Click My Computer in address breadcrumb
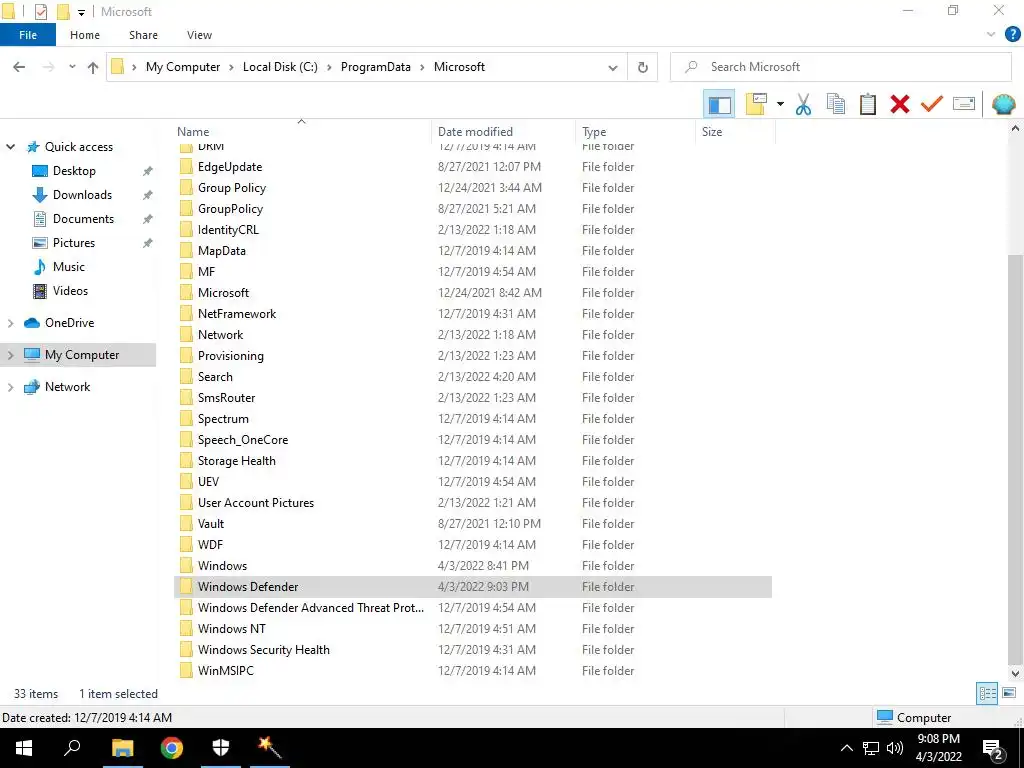This screenshot has height=768, width=1024. point(183,67)
